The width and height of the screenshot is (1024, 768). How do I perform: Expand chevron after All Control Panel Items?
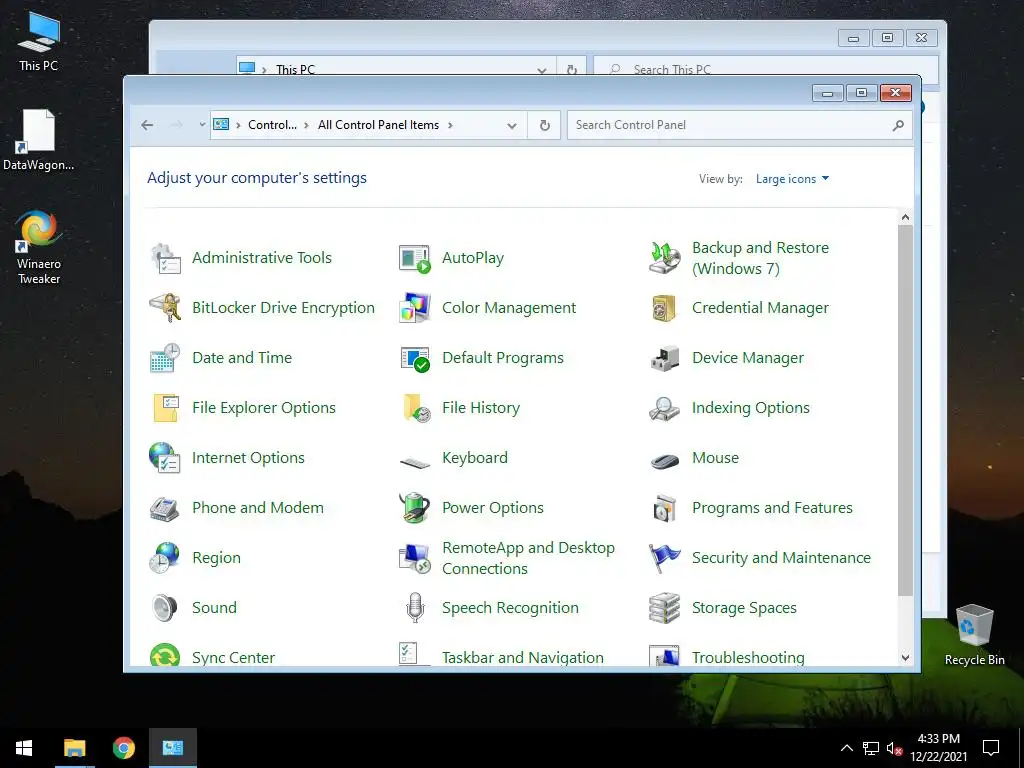(x=450, y=125)
